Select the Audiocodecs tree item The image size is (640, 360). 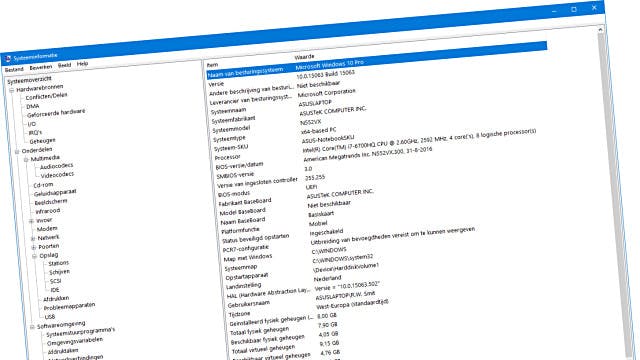(57, 166)
